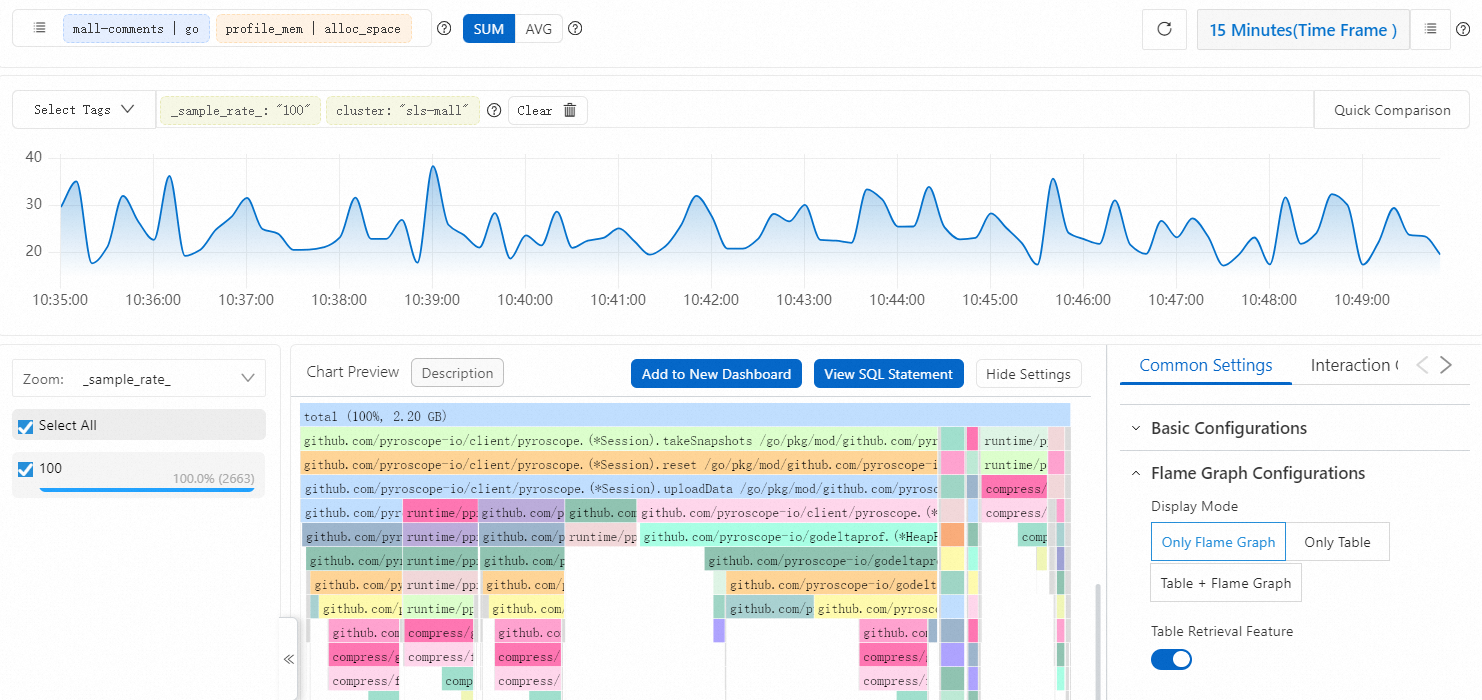Click the 100.0% (2663) value text

point(213,479)
